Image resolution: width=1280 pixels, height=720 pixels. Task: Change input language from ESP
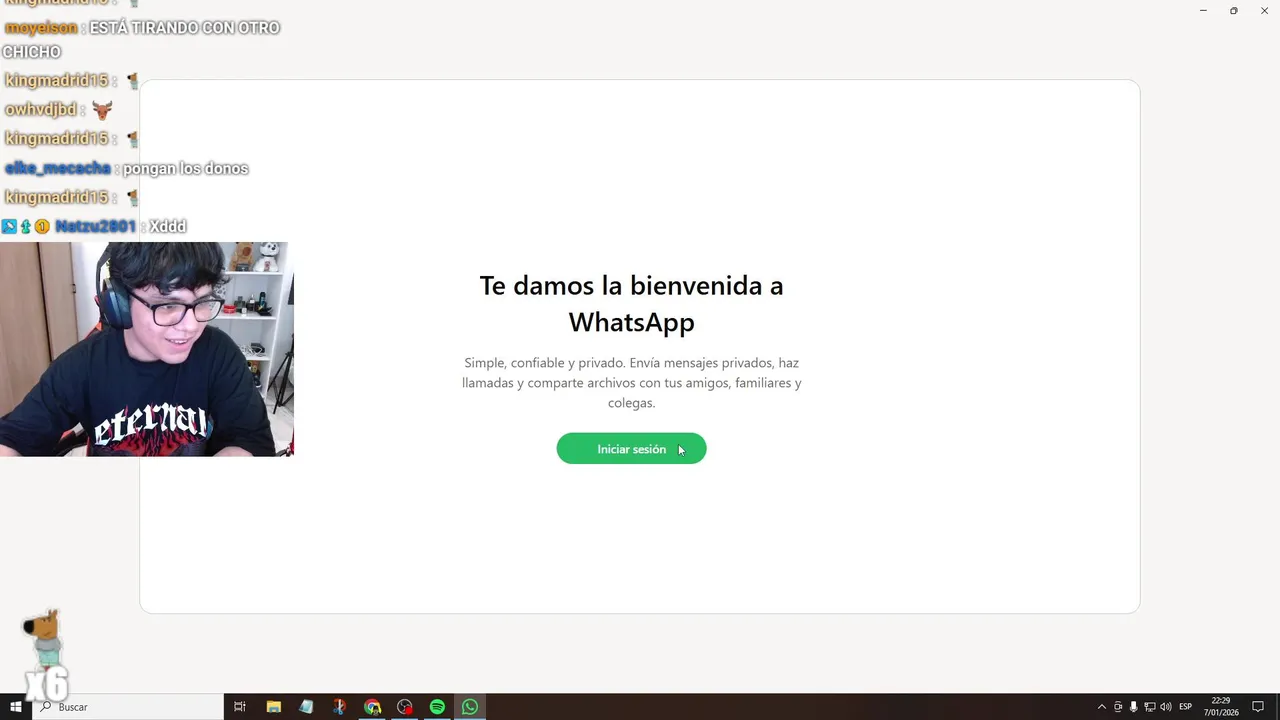coord(1186,707)
